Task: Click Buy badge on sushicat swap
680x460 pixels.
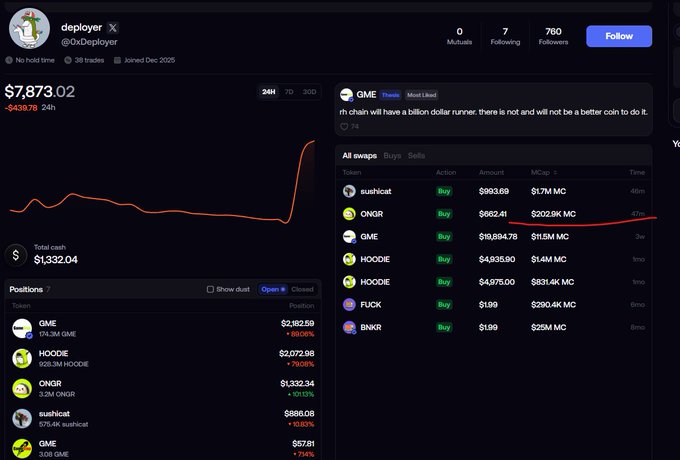Action: pos(444,191)
